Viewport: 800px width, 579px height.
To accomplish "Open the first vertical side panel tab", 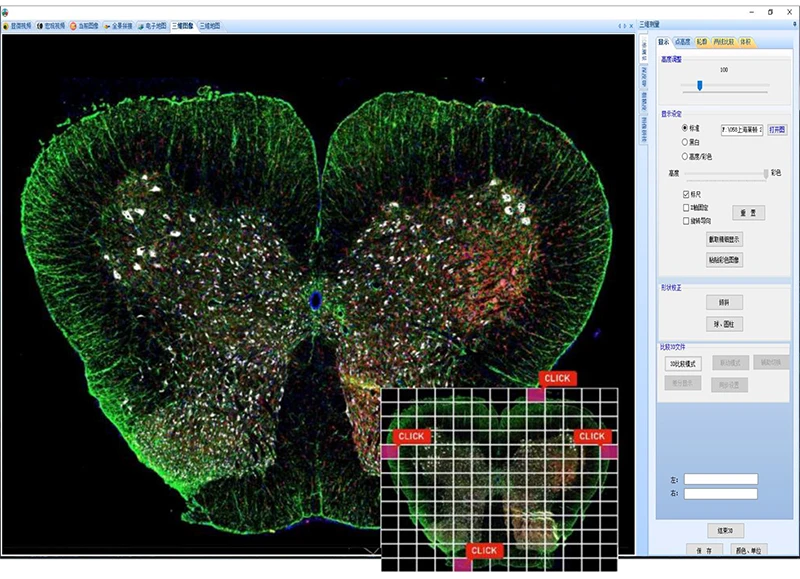I will (x=643, y=52).
